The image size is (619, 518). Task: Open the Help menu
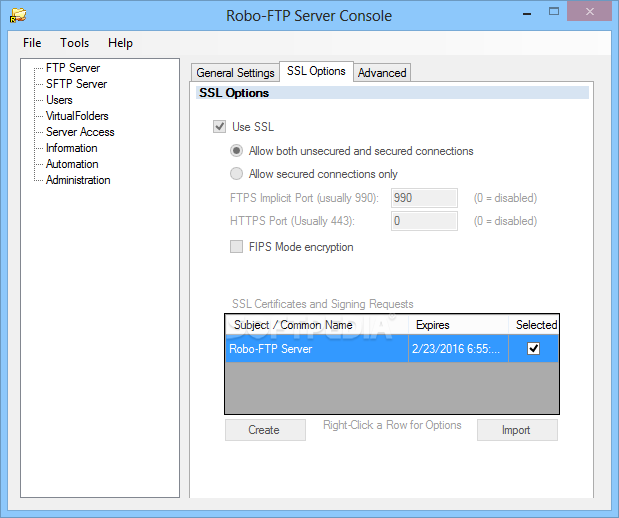pos(120,43)
